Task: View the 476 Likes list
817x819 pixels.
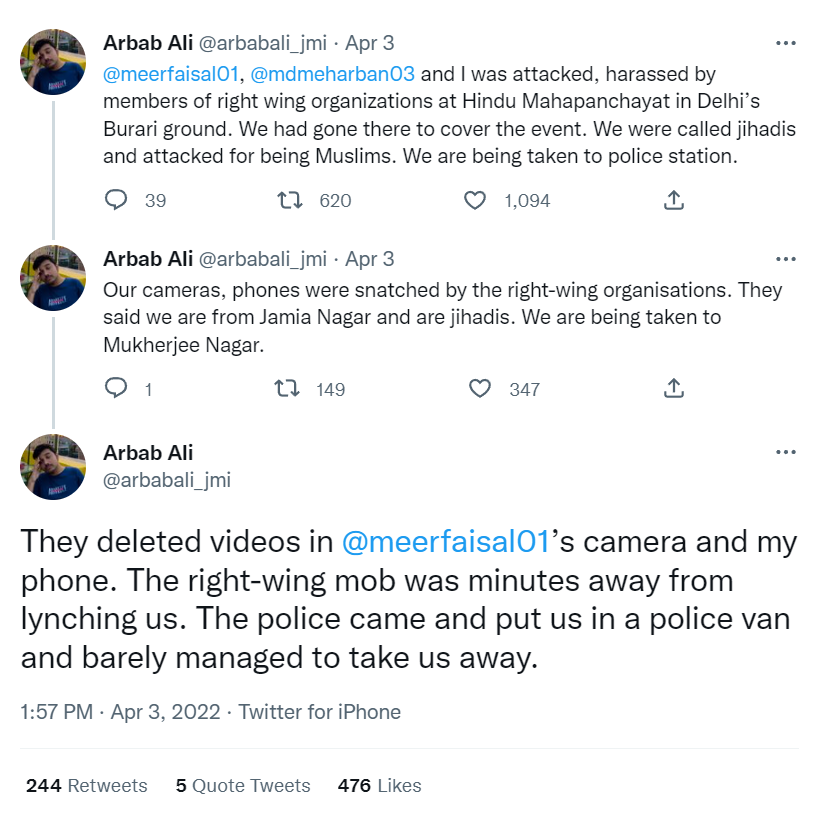Action: point(379,785)
